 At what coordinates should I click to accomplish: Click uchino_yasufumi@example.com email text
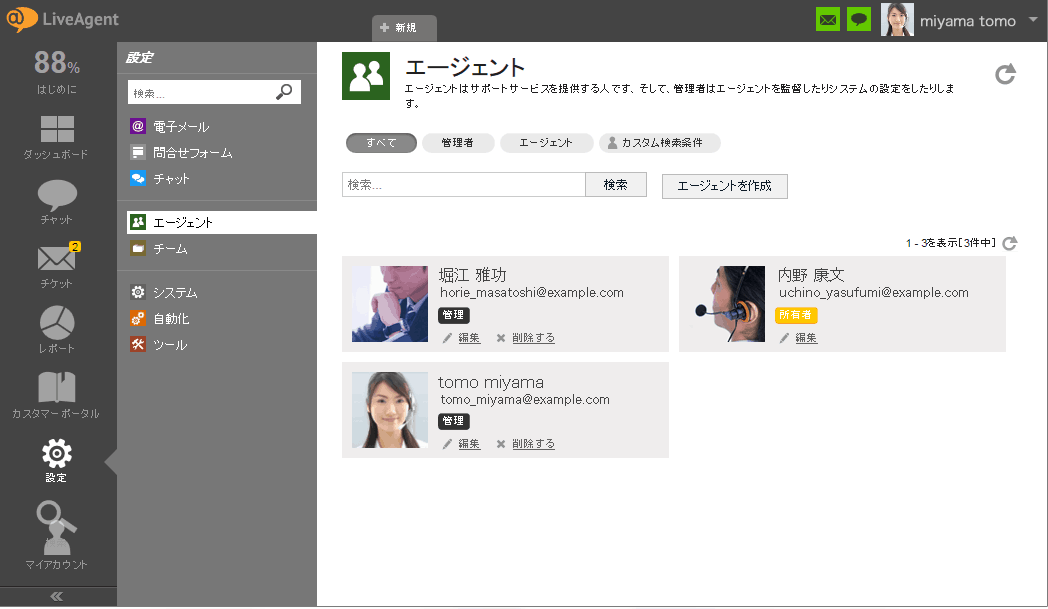point(874,293)
